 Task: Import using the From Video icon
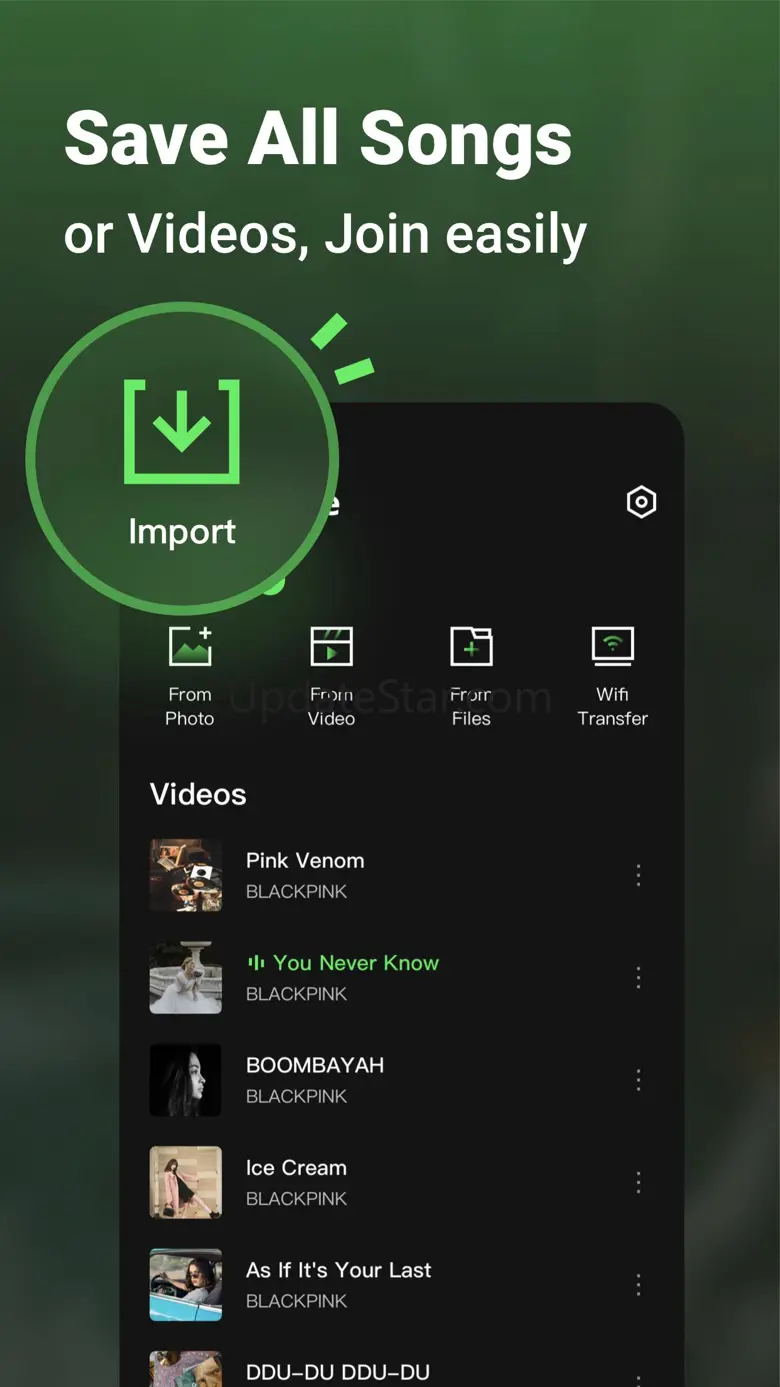click(x=331, y=646)
